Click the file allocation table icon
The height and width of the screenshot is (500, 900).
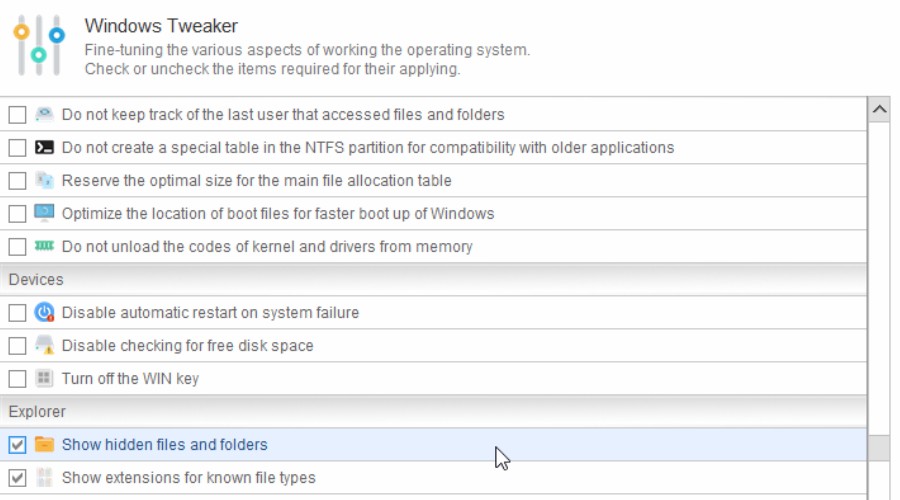pos(44,180)
